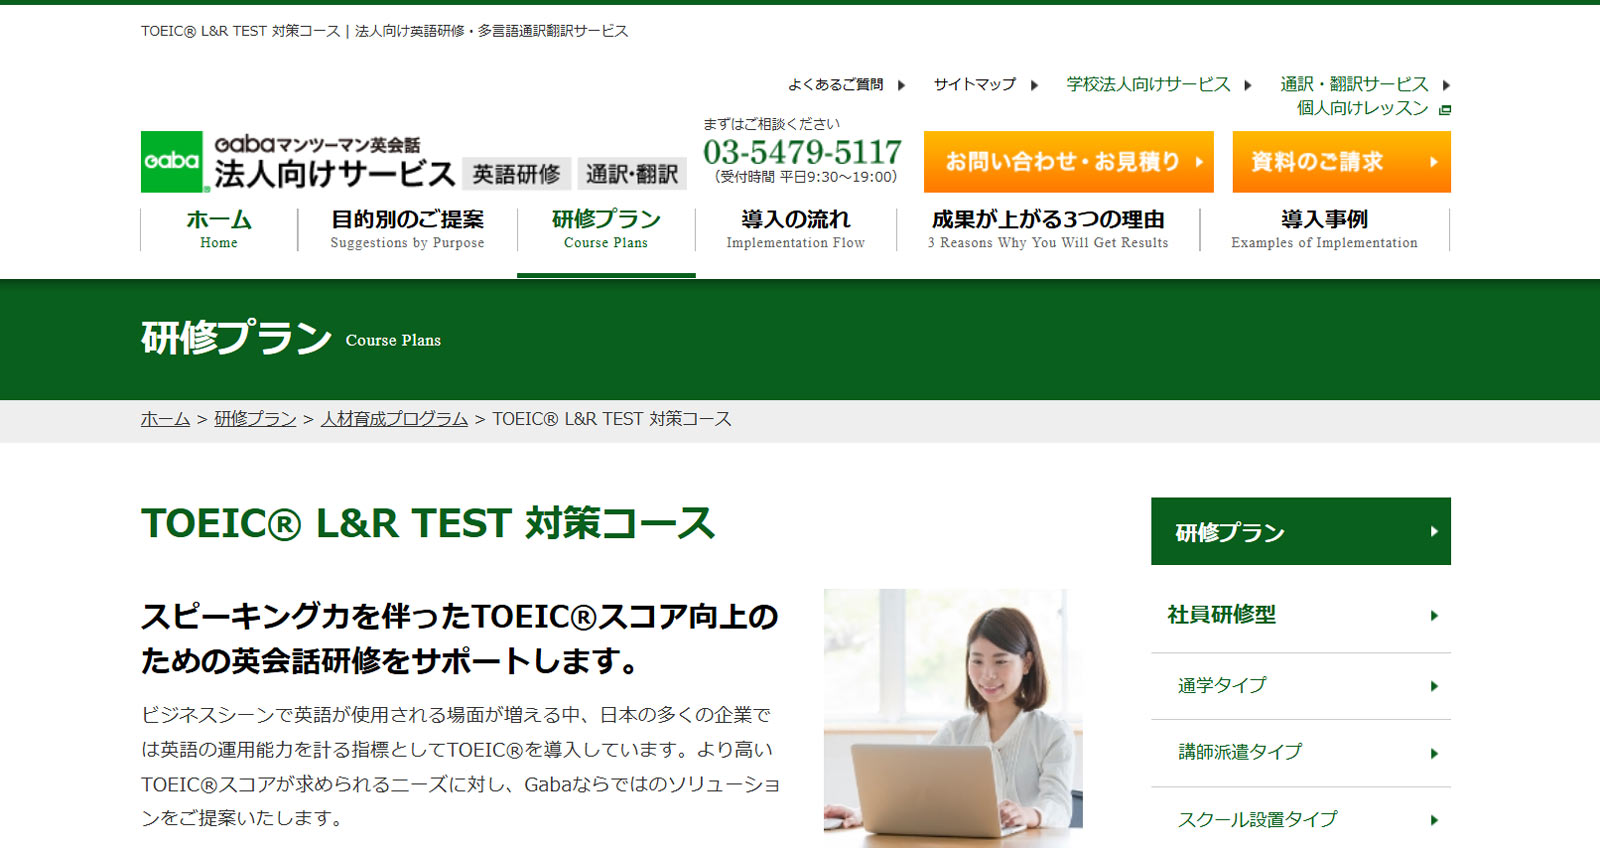This screenshot has width=1600, height=850.
Task: Click arrow on お問い合わせ・お見積り button
Action: tap(1198, 161)
